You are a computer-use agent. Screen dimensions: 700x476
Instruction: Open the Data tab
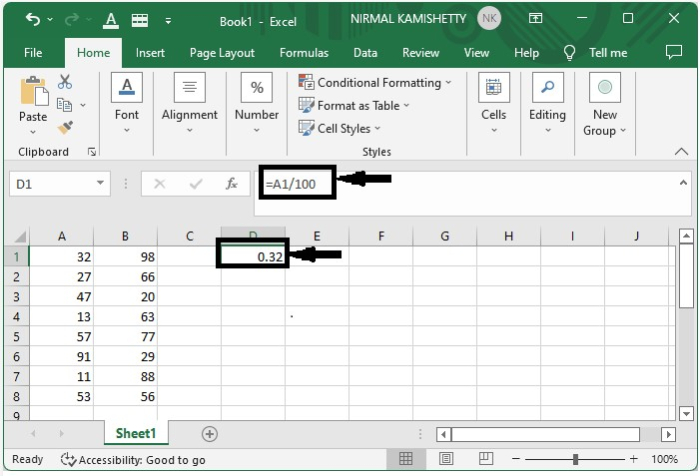click(x=365, y=53)
